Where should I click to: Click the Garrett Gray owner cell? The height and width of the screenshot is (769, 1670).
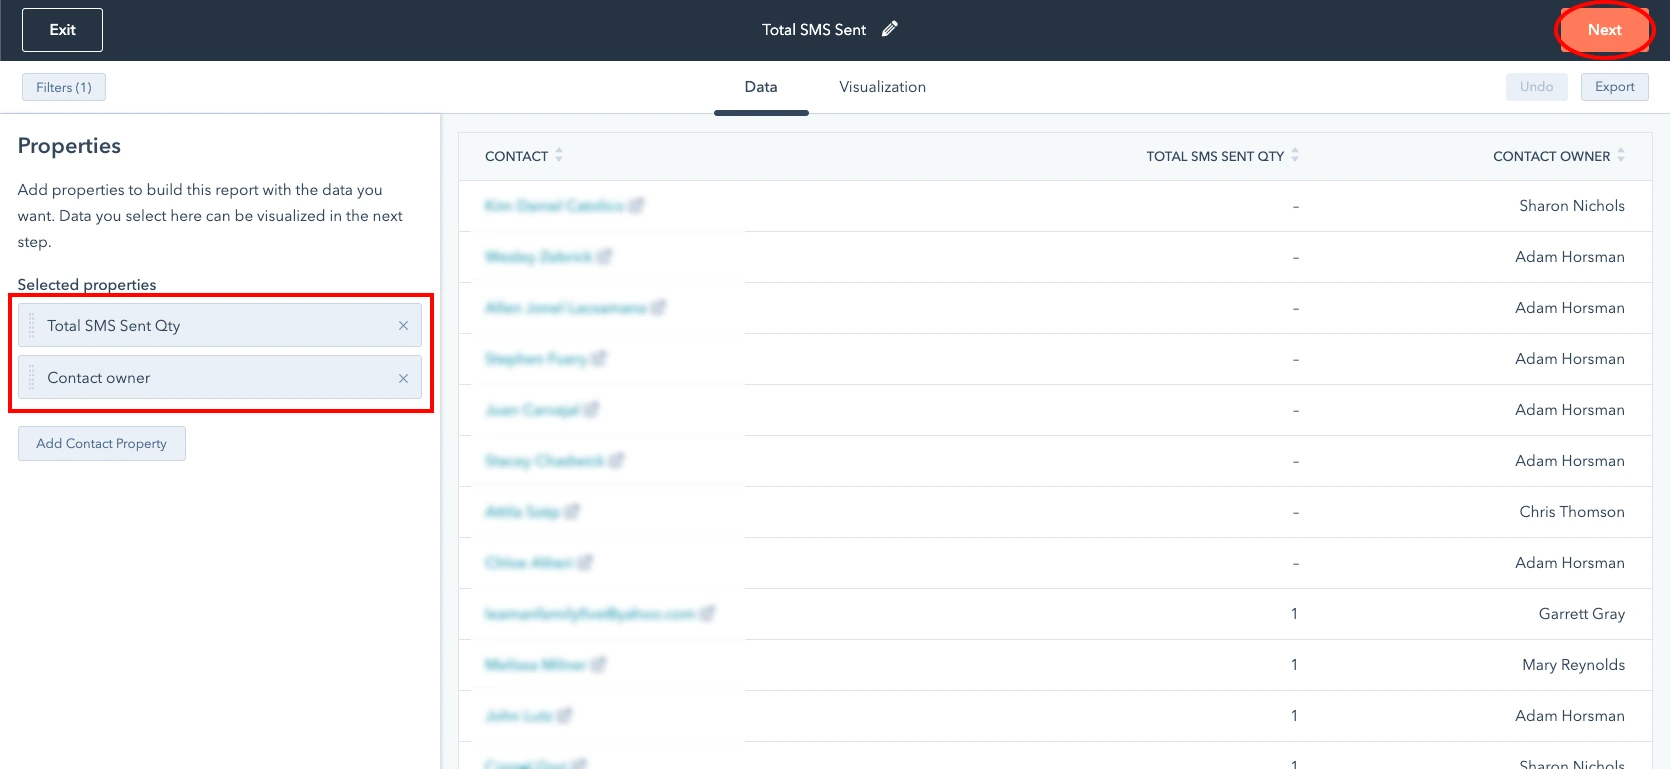[1582, 614]
